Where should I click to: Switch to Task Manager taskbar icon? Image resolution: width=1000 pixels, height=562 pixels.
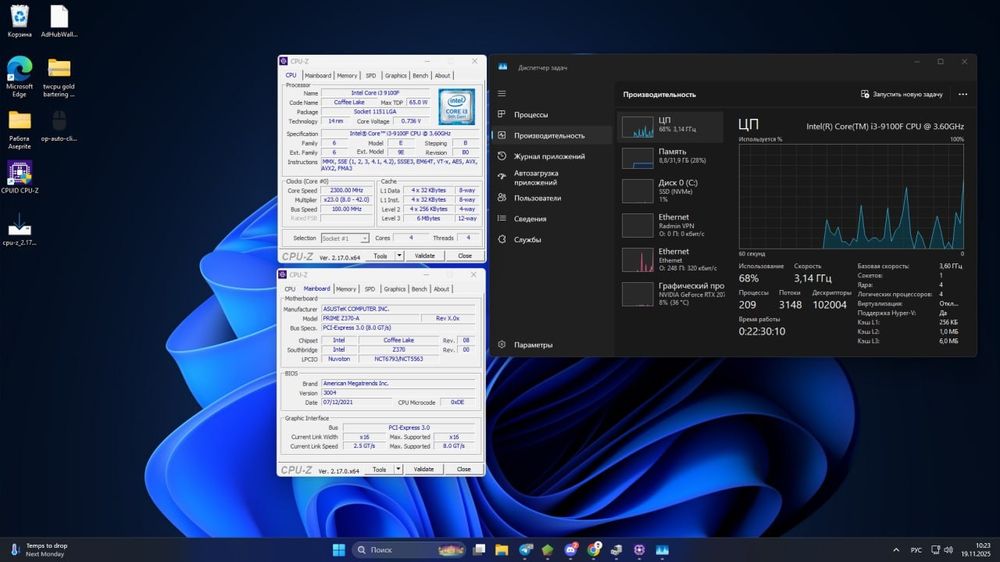(x=662, y=550)
